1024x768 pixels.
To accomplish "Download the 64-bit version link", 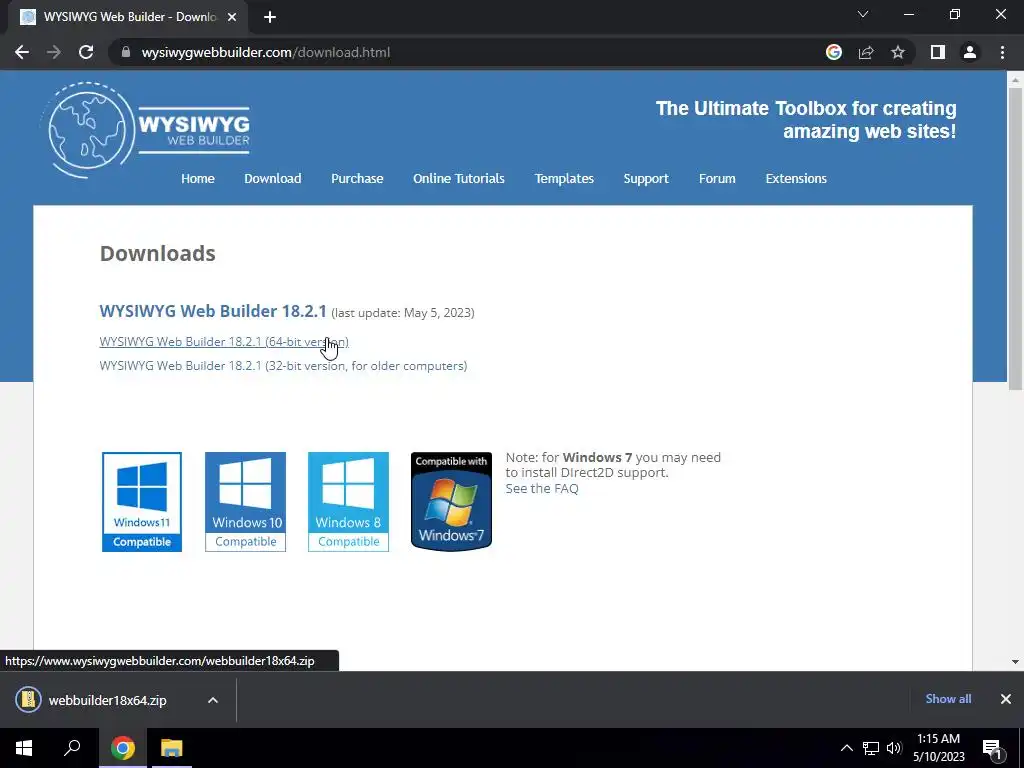I will (x=224, y=342).
